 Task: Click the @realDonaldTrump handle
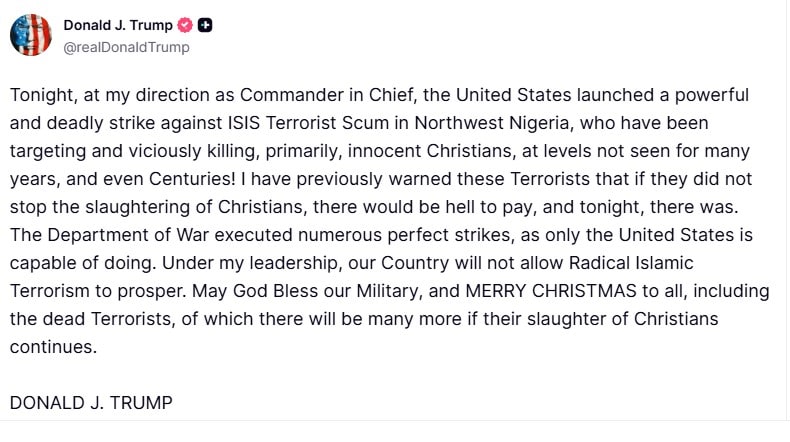(x=126, y=47)
